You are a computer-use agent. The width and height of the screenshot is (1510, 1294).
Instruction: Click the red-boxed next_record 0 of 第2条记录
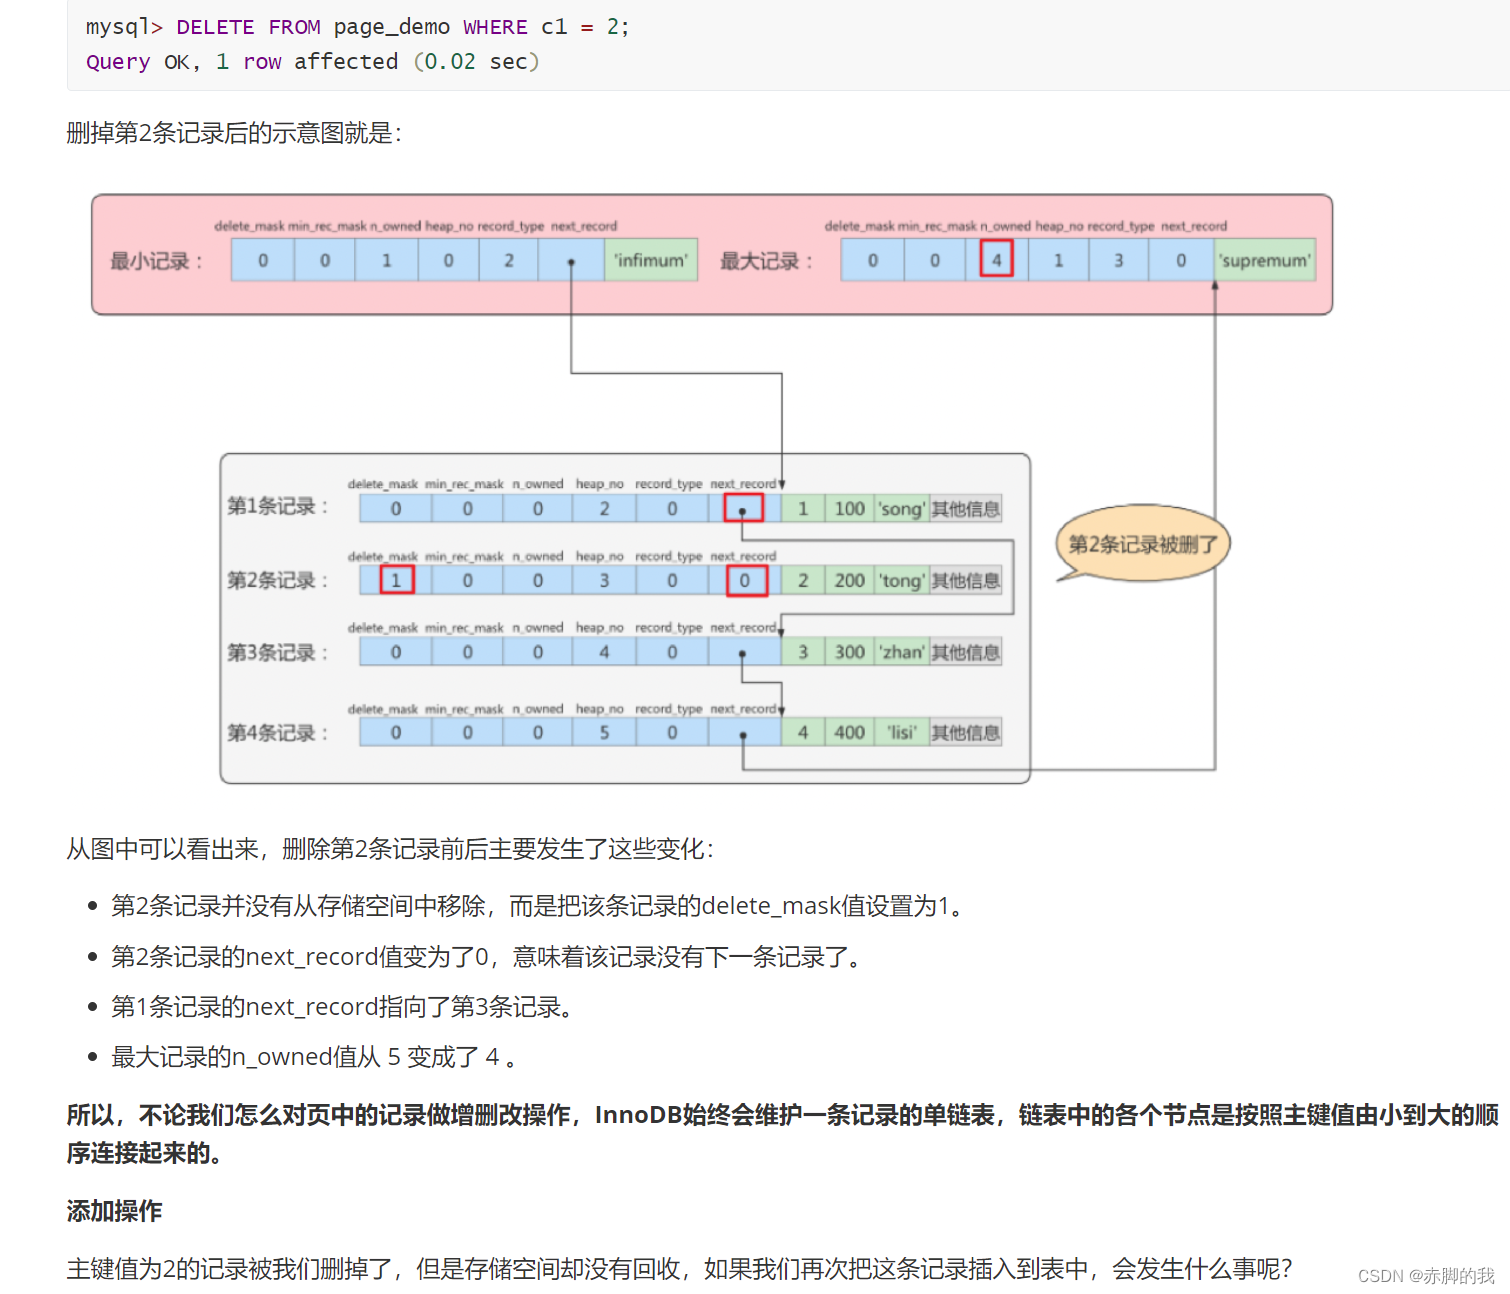coord(745,580)
